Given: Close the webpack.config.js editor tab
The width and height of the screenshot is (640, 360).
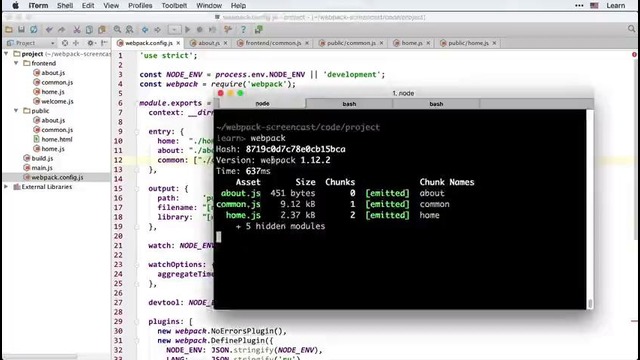Looking at the screenshot, I should 178,43.
